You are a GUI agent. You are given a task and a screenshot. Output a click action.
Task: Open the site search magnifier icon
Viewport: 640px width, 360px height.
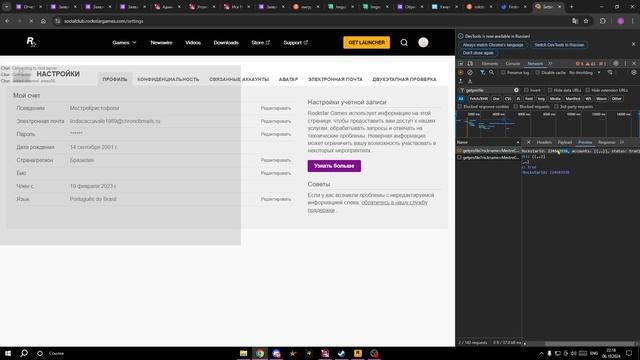pyautogui.click(x=404, y=42)
